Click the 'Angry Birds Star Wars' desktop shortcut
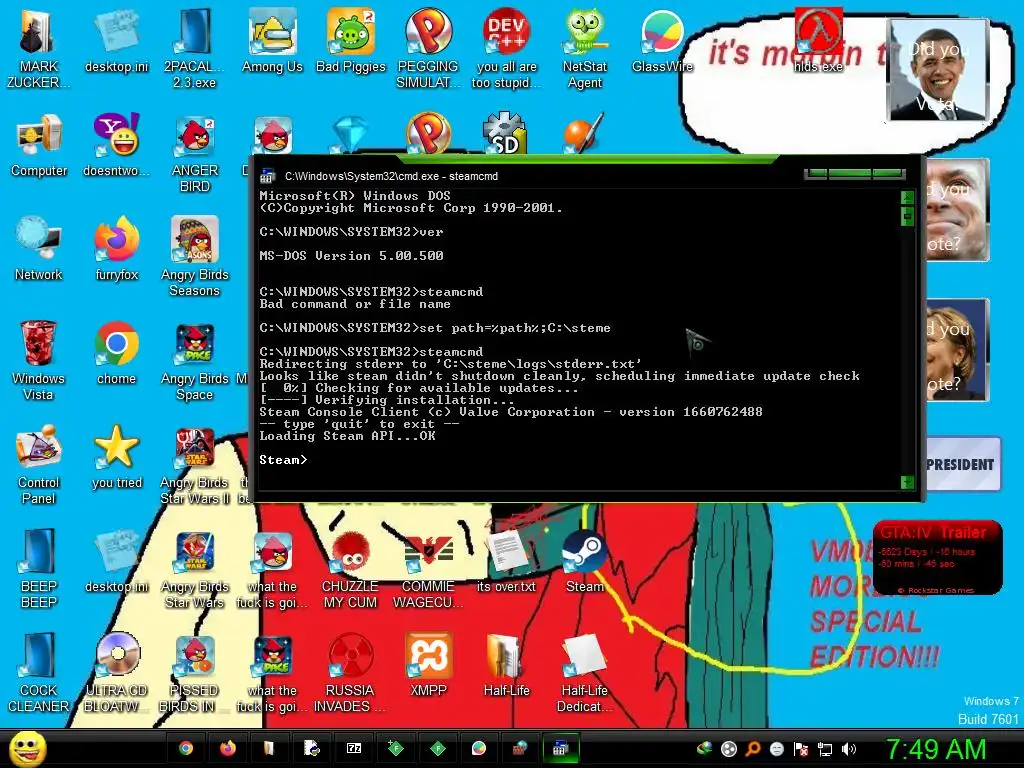Viewport: 1024px width, 768px height. [194, 568]
